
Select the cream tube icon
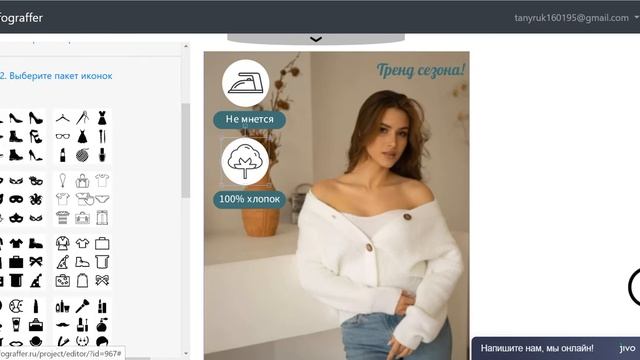point(16,324)
